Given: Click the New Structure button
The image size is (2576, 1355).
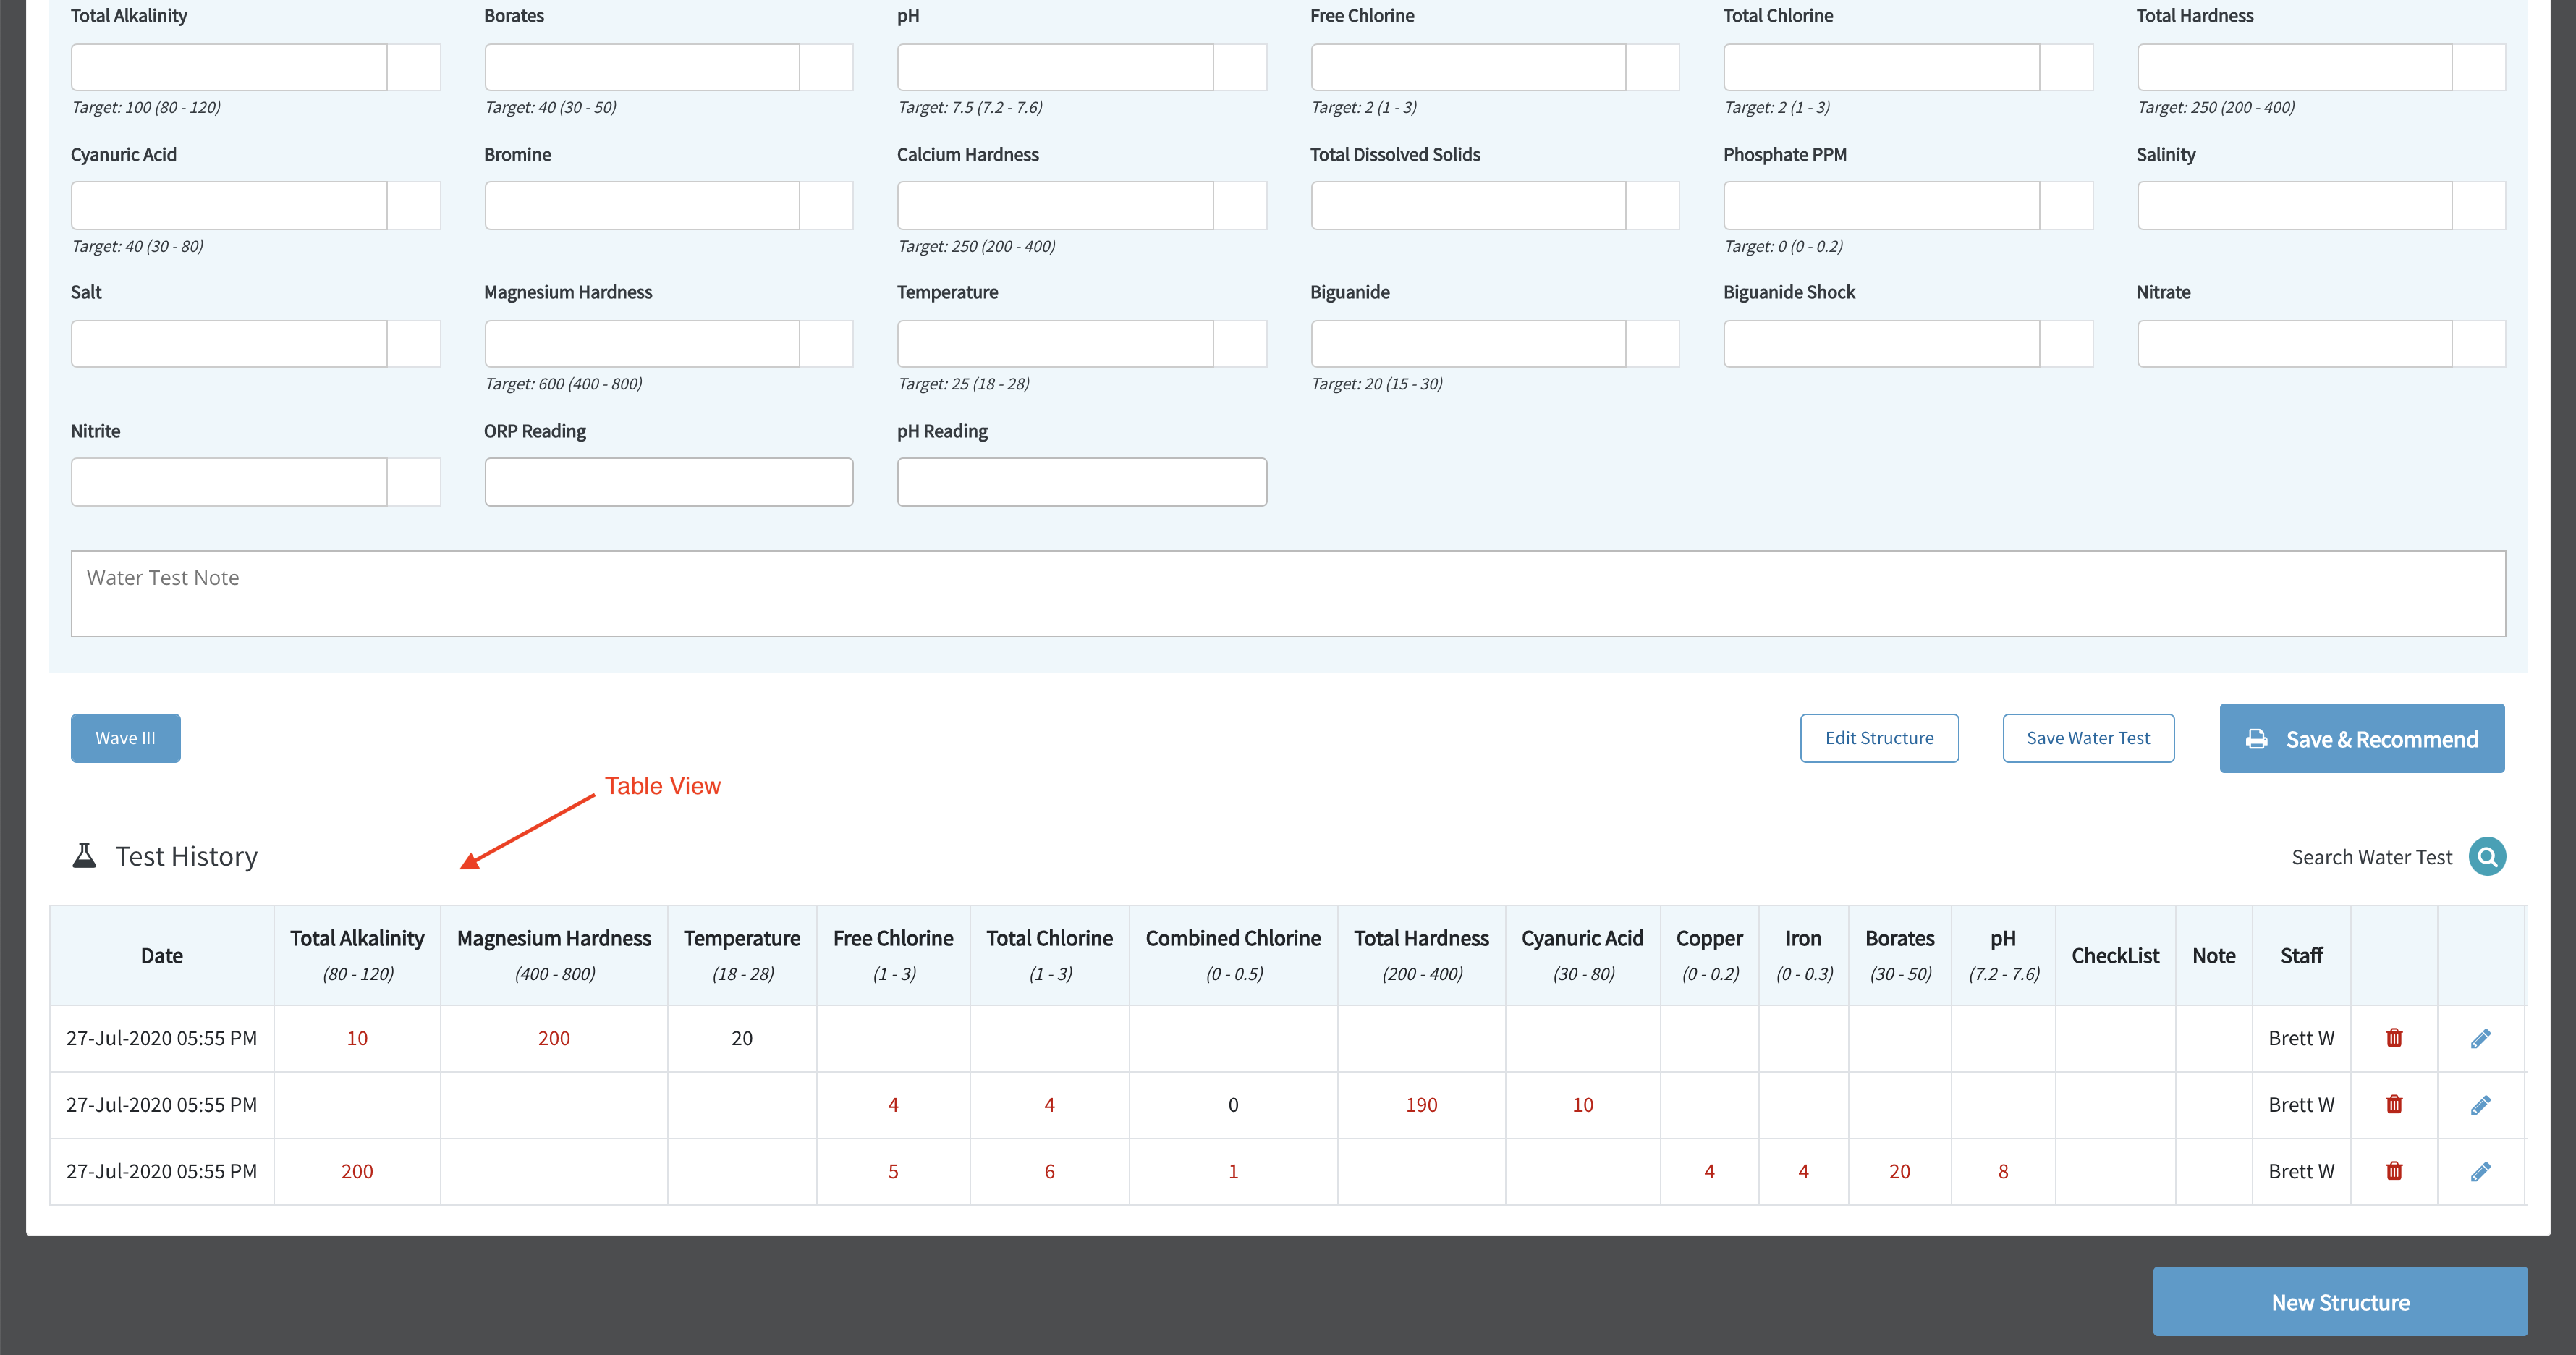Looking at the screenshot, I should click(2340, 1302).
